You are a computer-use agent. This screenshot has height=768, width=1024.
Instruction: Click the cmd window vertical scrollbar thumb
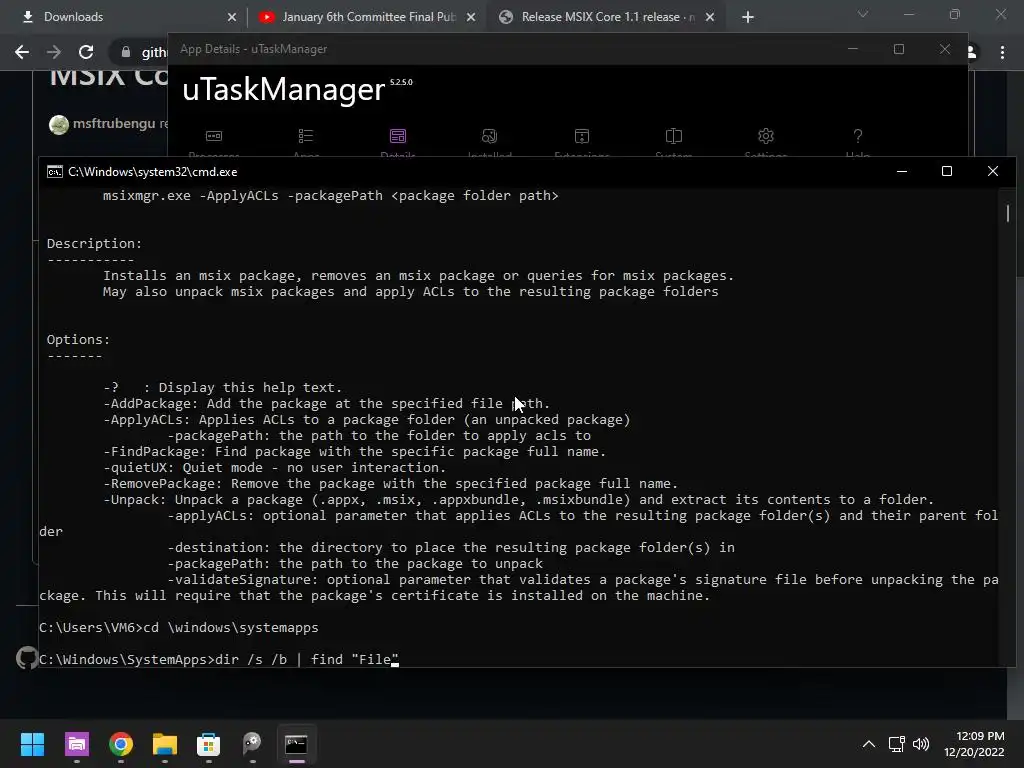click(1008, 213)
